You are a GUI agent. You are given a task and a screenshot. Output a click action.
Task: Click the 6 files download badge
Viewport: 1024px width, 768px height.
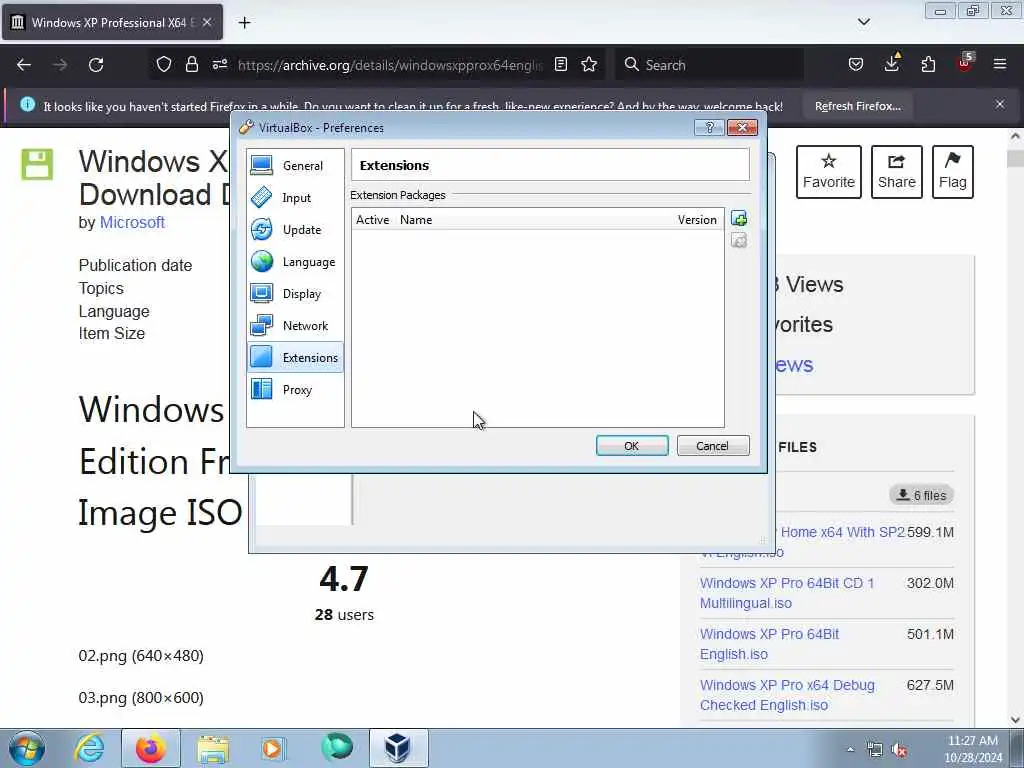921,495
